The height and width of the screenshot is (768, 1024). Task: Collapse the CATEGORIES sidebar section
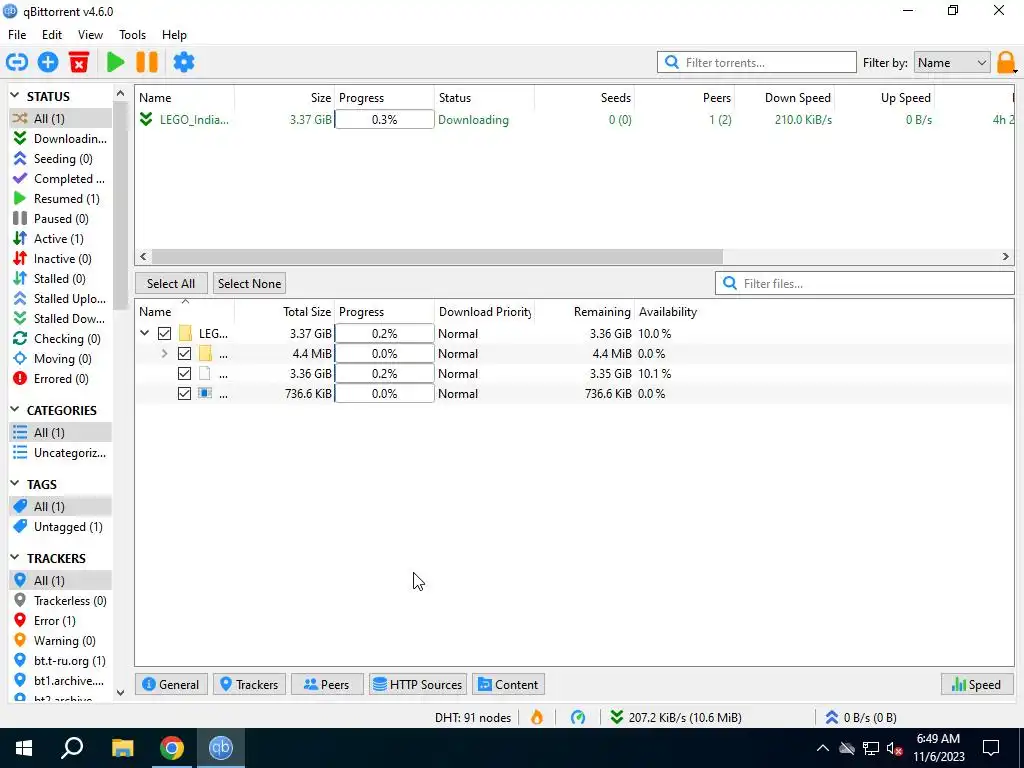15,410
